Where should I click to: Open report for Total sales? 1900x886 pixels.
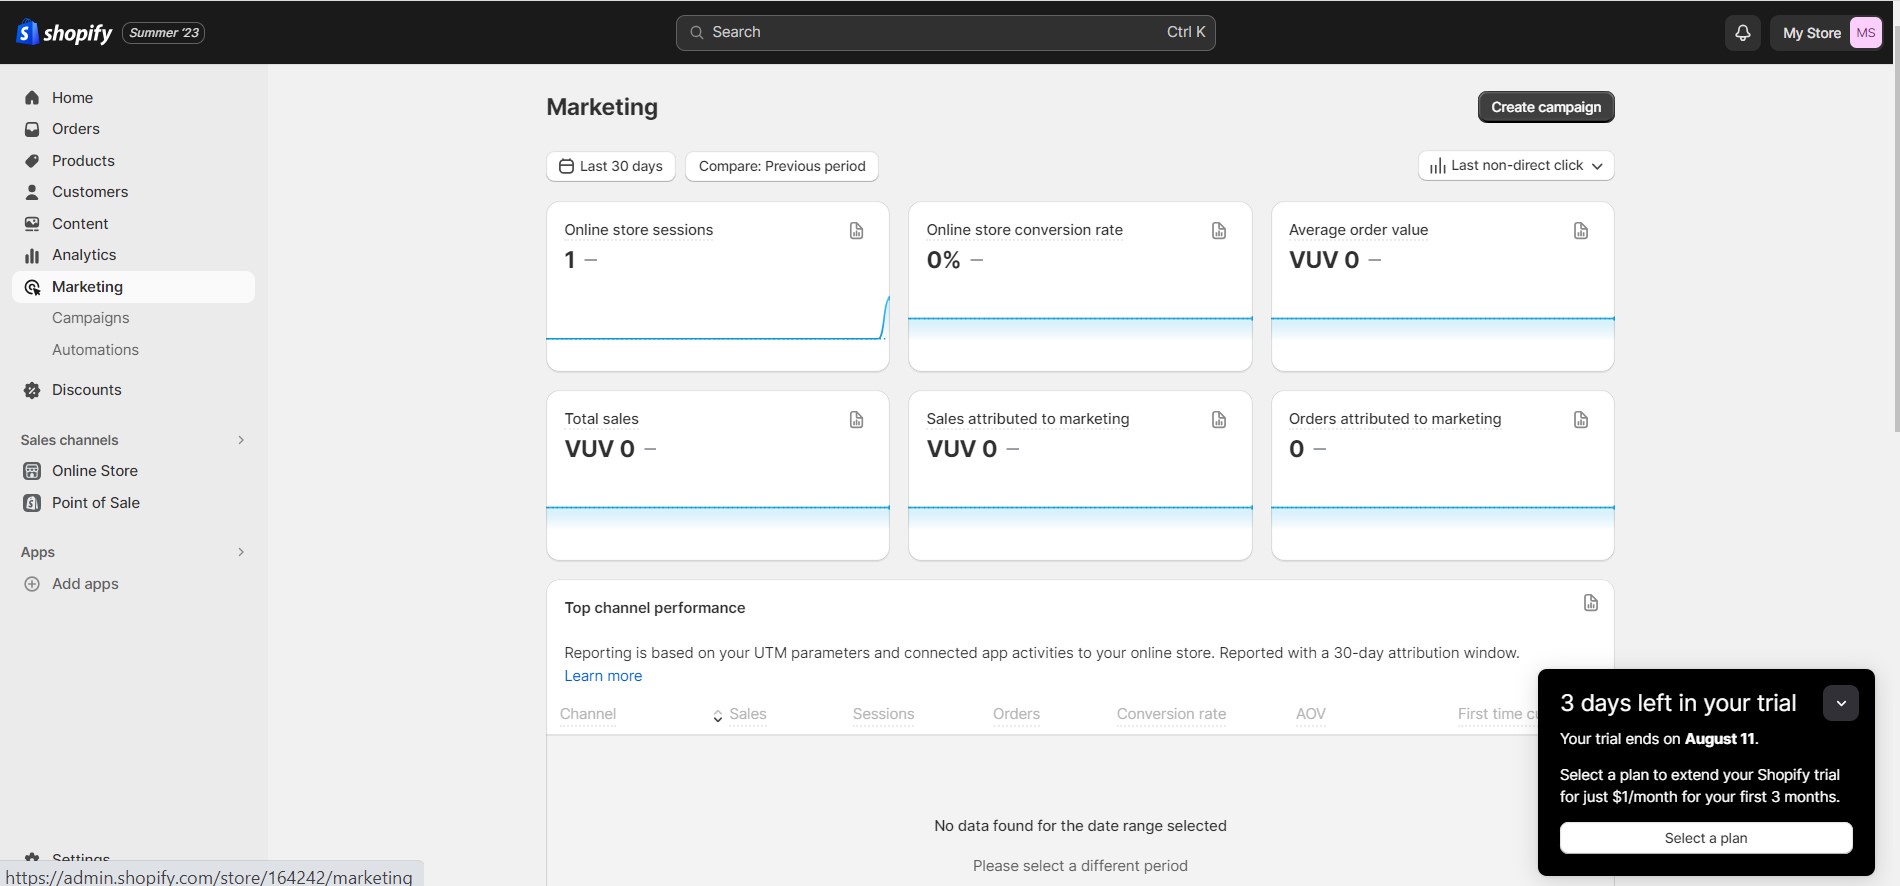point(856,420)
